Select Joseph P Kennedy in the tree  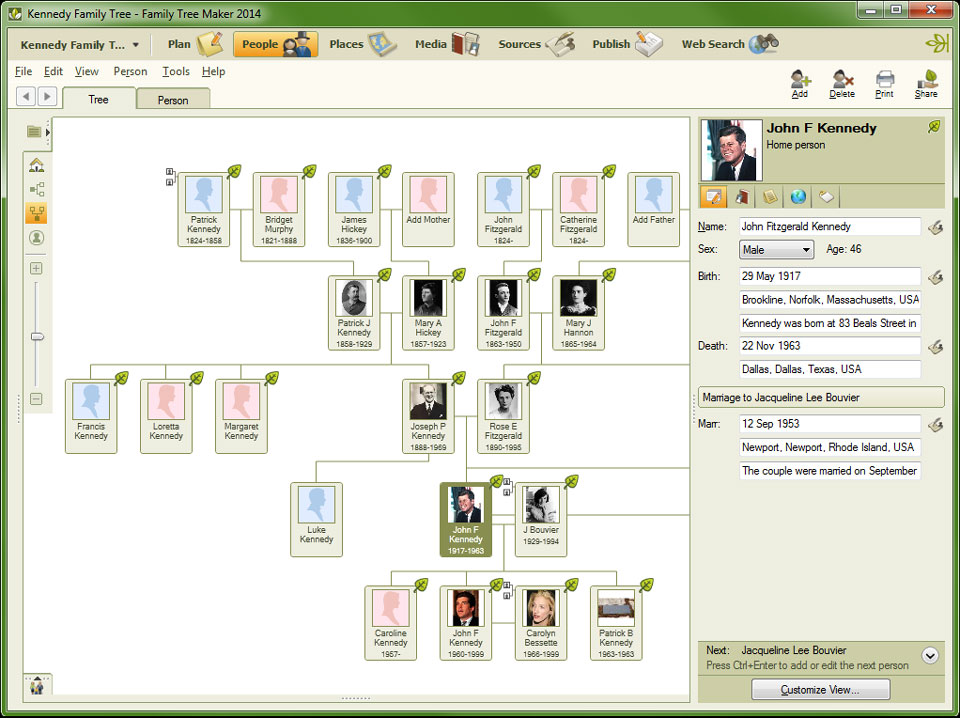(x=428, y=416)
